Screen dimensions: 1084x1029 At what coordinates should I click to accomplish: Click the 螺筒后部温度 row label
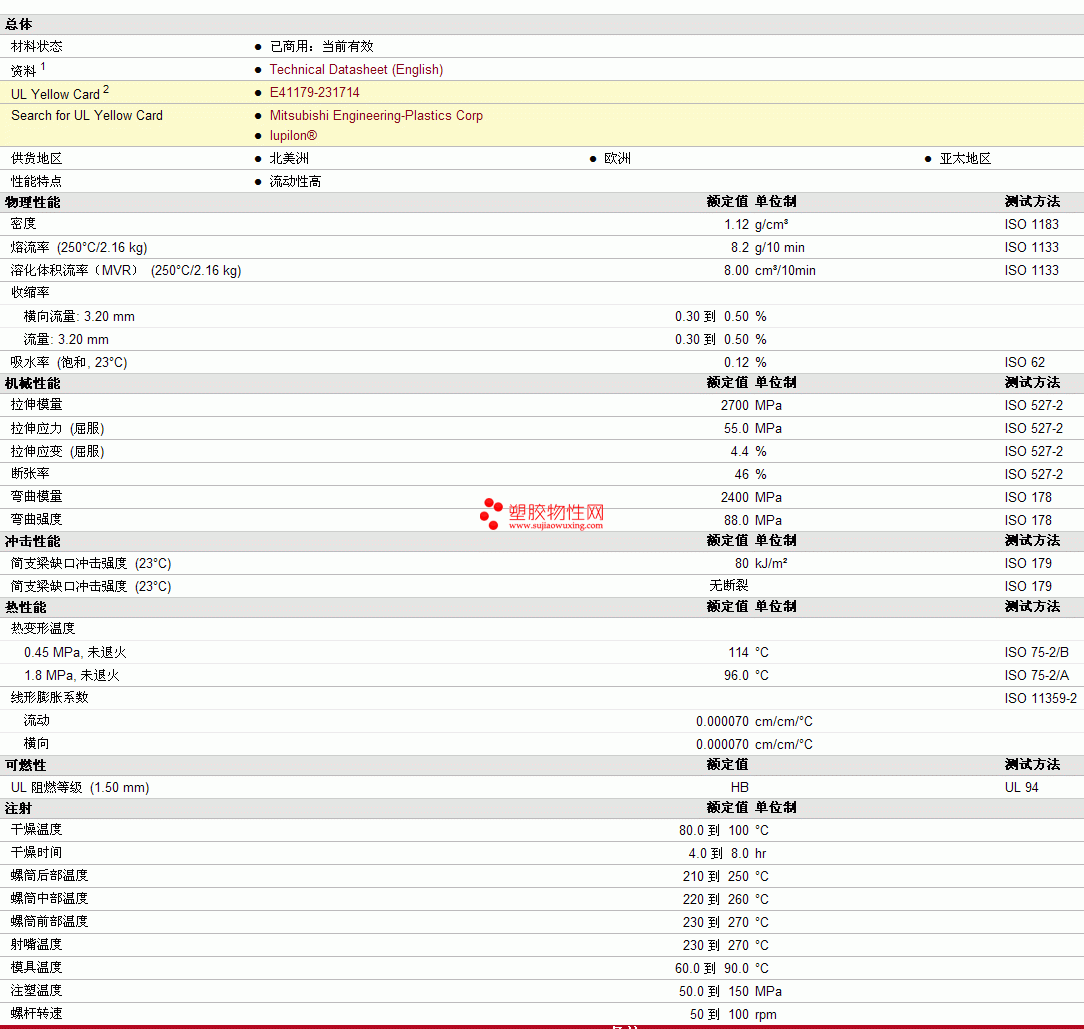click(x=50, y=875)
